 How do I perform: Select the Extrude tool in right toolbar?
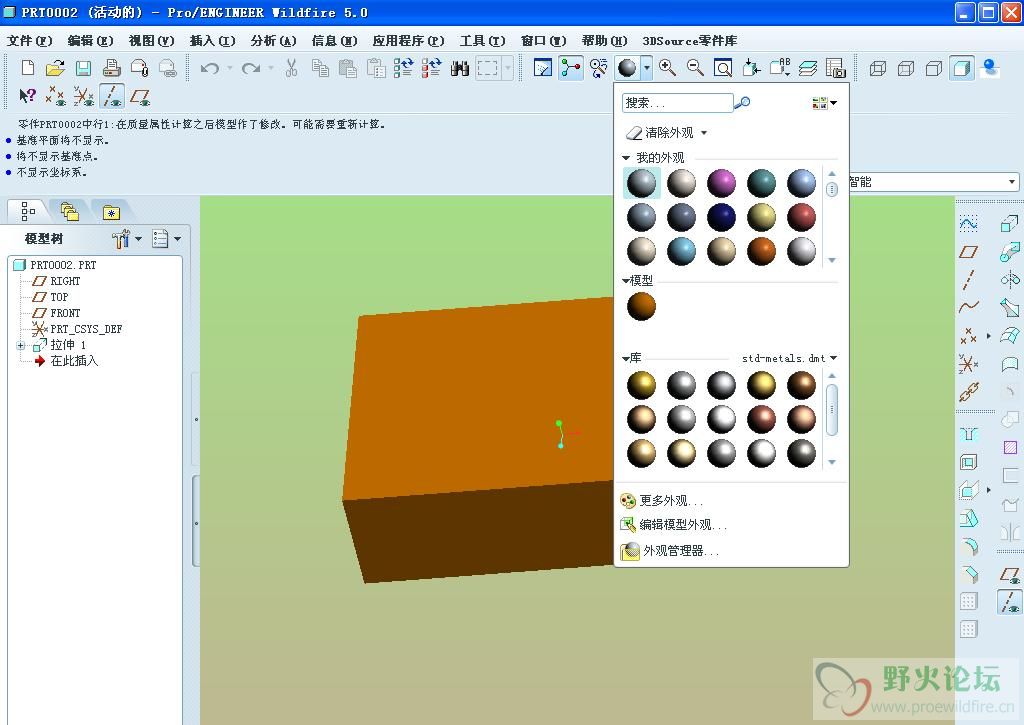pos(1009,224)
